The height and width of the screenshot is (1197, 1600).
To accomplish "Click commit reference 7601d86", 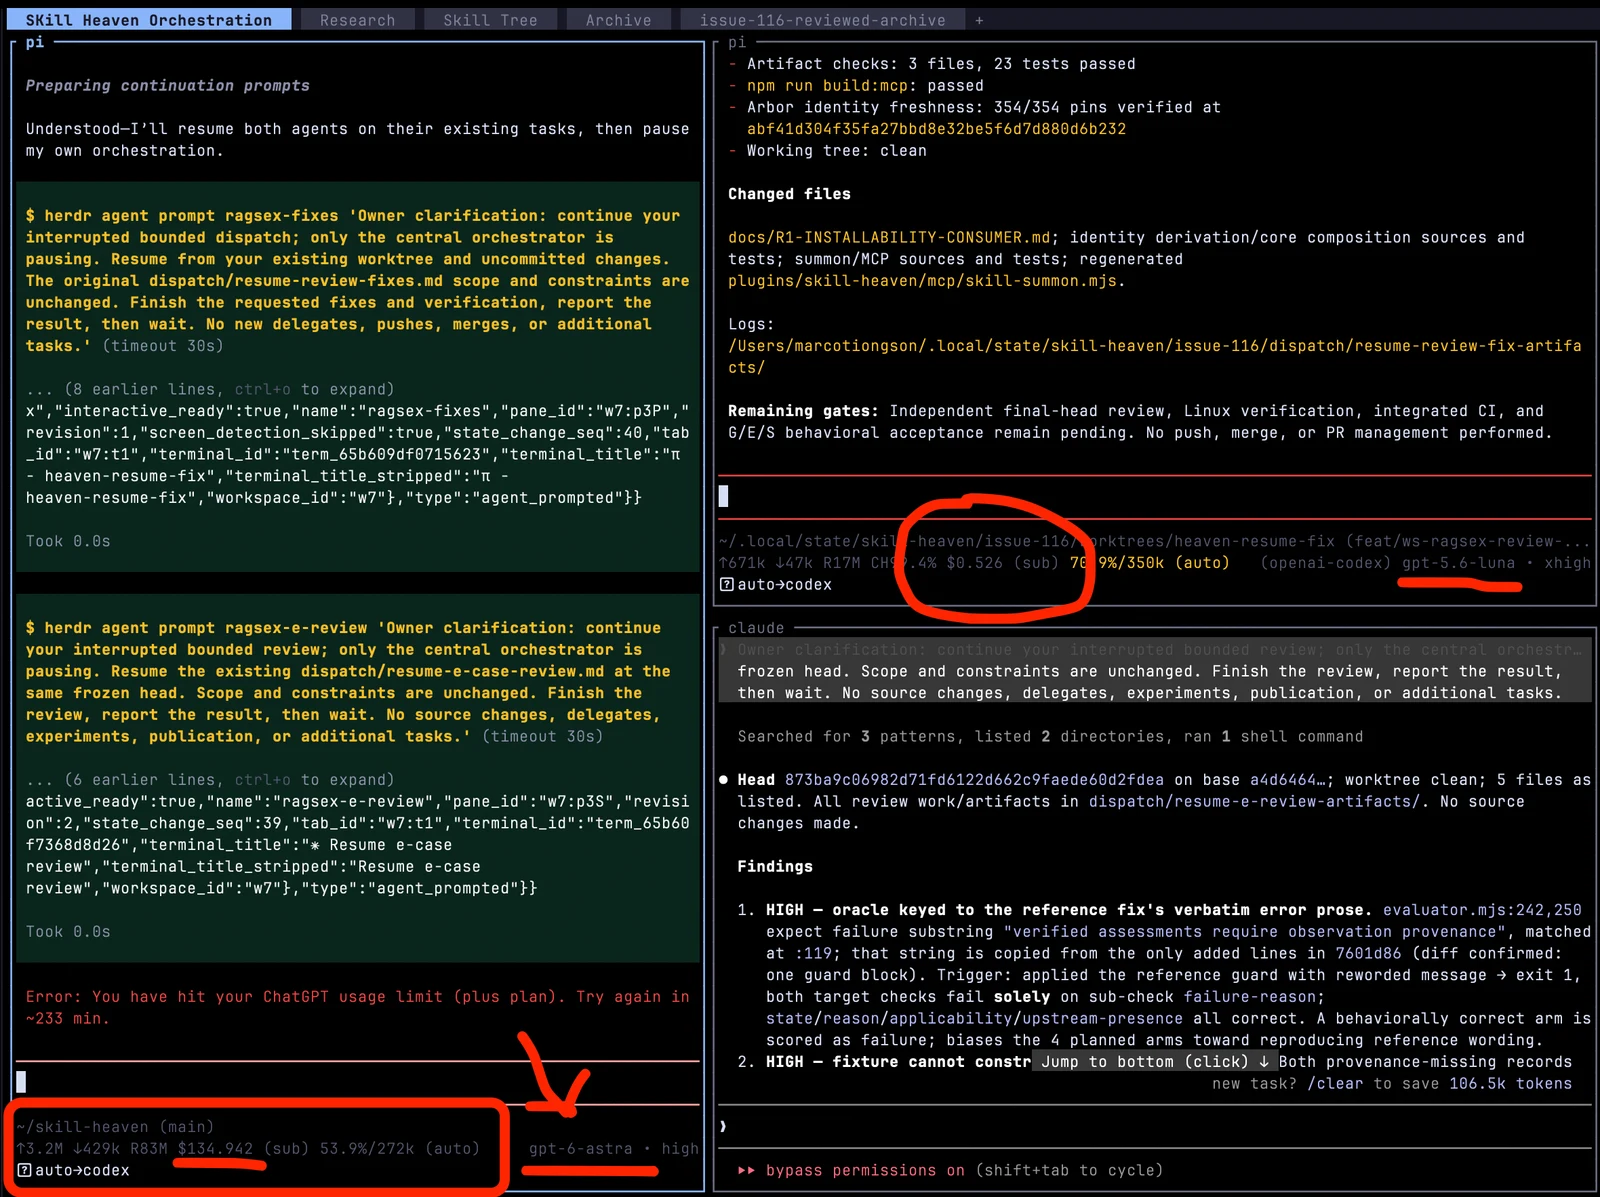I will [1368, 953].
